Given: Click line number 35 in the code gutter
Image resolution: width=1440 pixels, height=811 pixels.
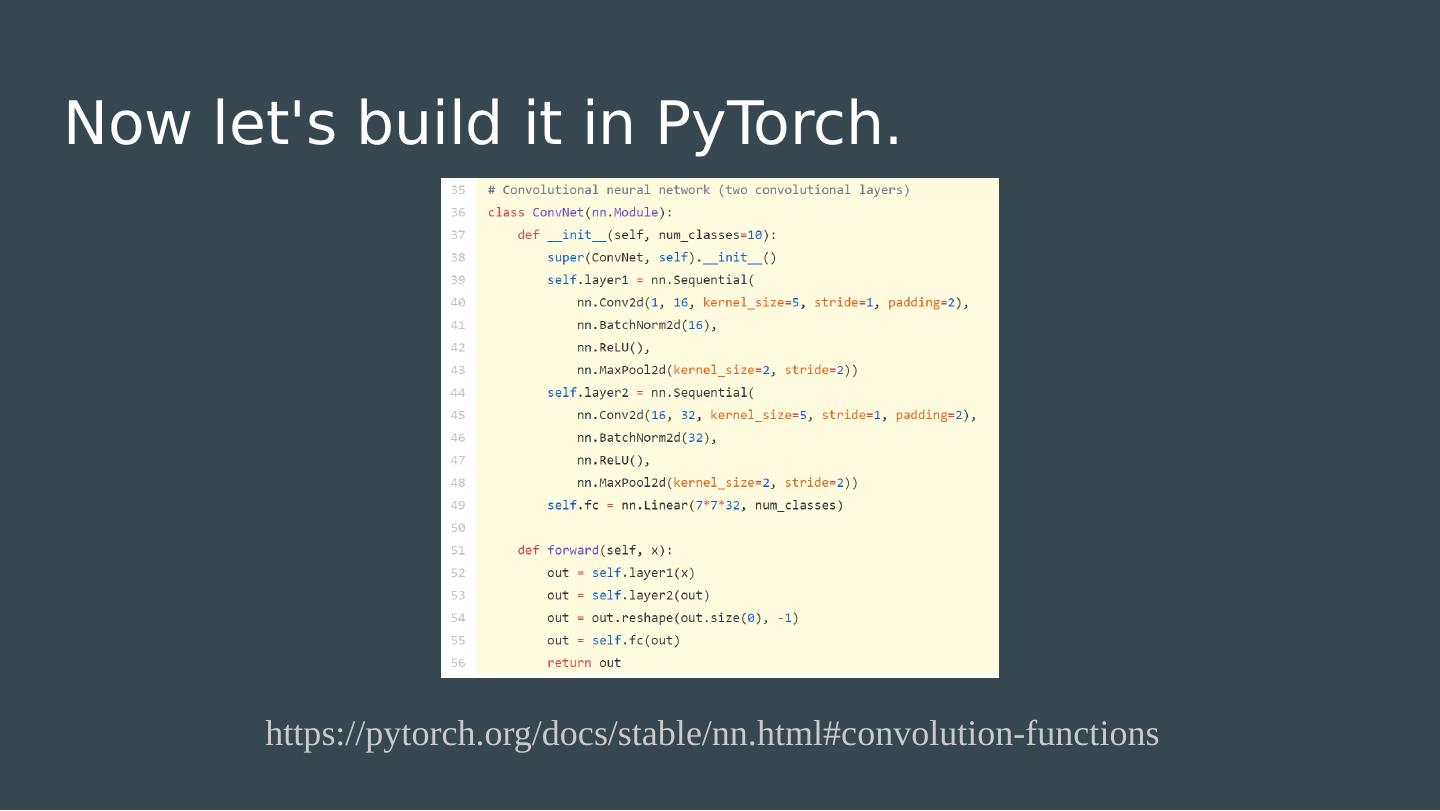Looking at the screenshot, I should point(458,190).
